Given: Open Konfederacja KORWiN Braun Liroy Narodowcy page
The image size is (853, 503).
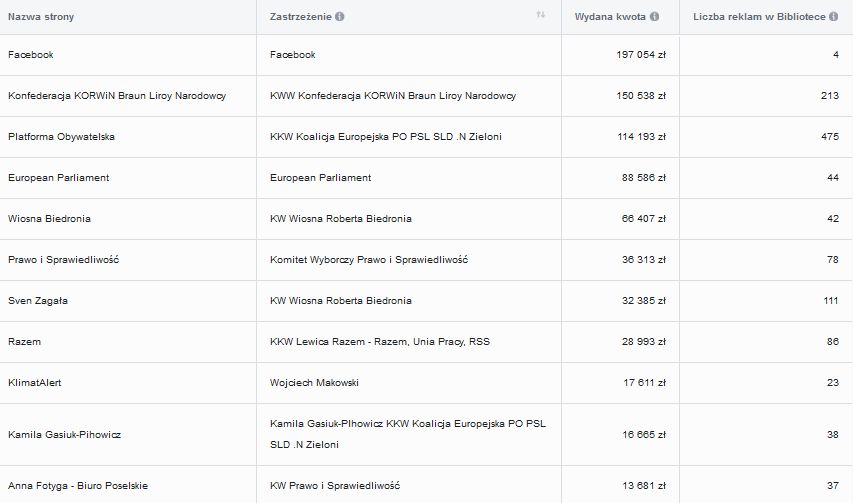Looking at the screenshot, I should 117,96.
